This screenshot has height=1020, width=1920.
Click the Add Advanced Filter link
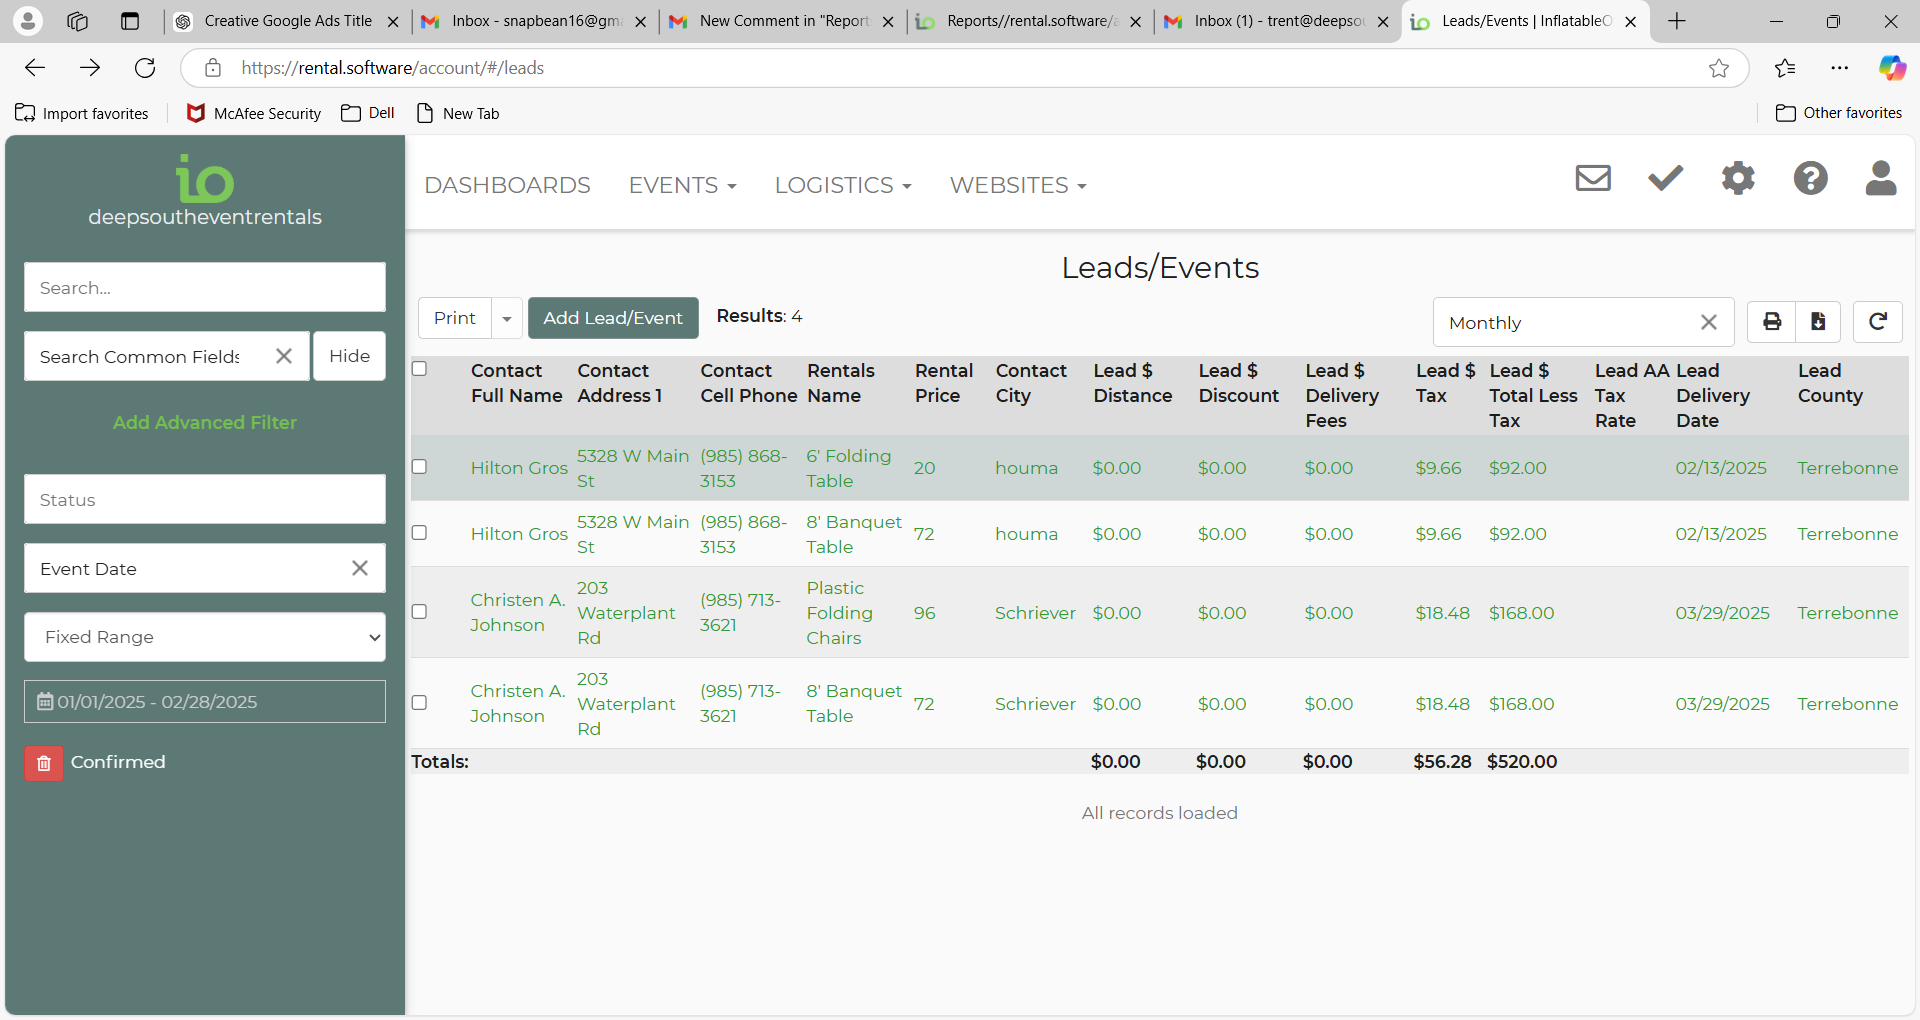click(205, 422)
